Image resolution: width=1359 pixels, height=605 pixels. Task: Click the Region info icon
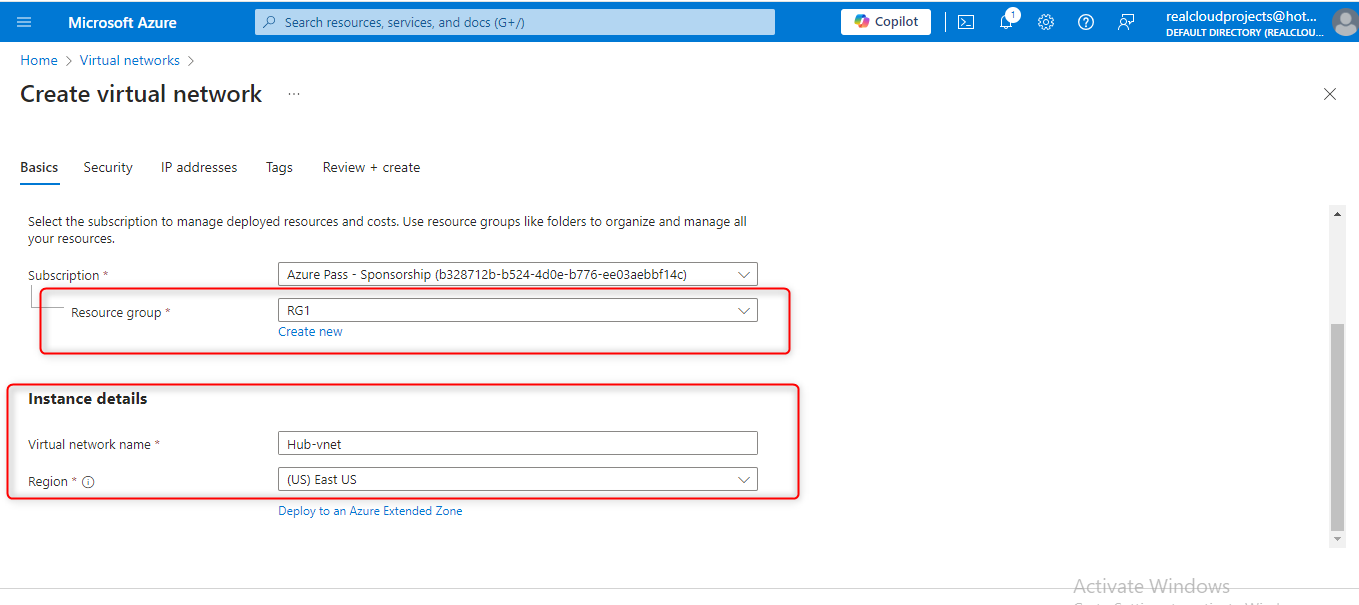88,482
